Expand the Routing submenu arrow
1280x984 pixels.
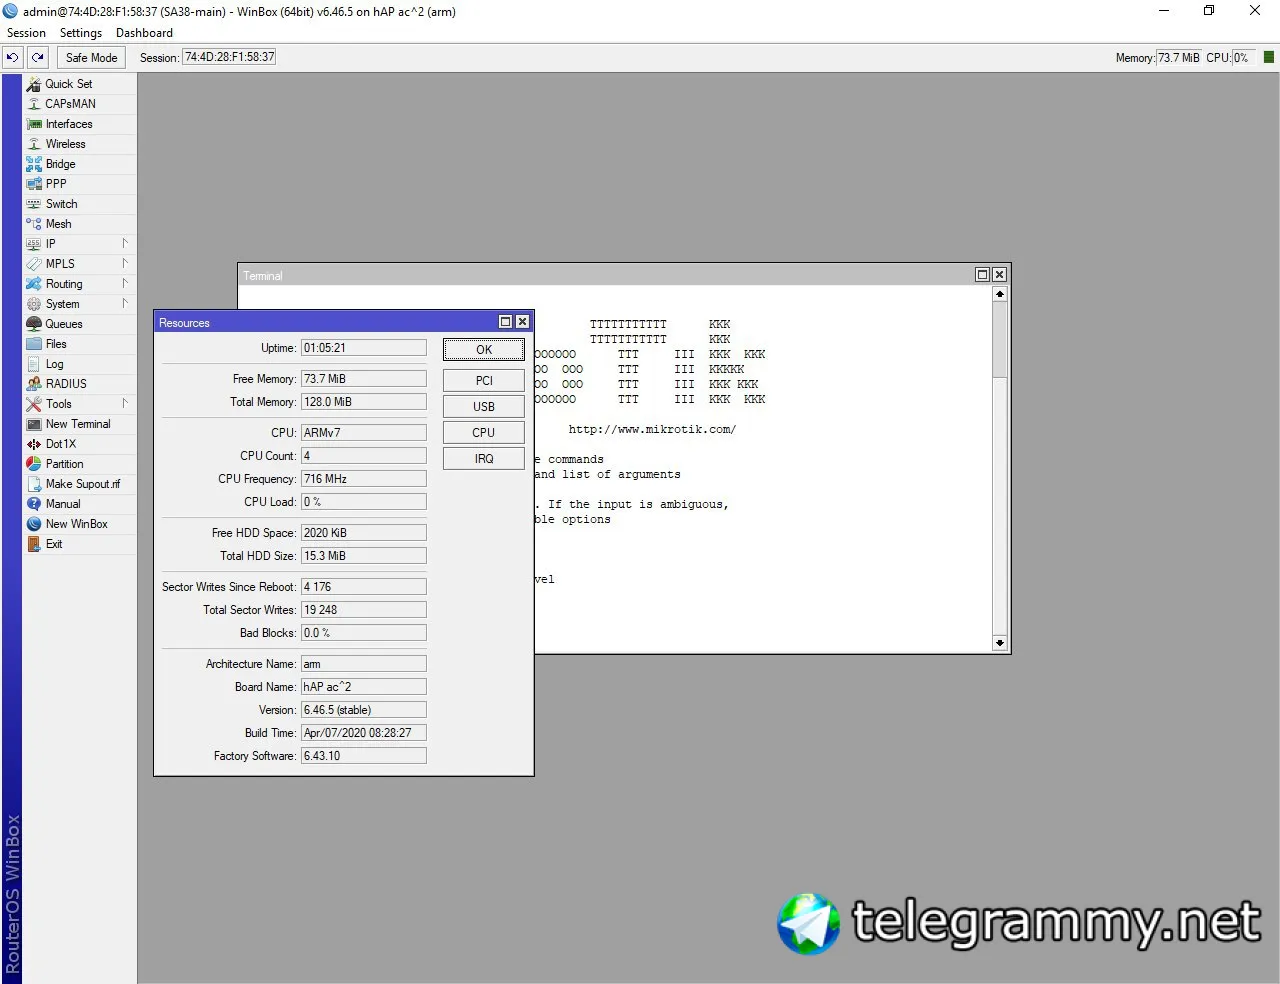tap(125, 283)
